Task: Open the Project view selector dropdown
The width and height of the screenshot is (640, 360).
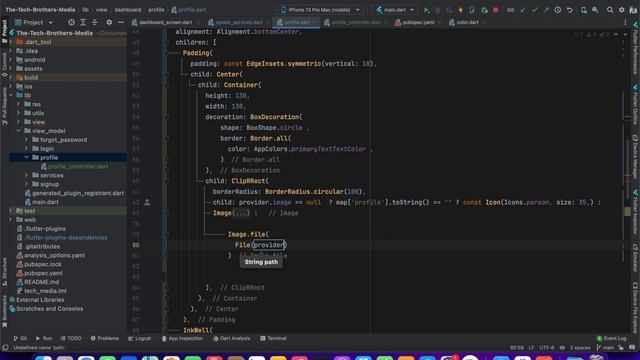Action: coord(34,22)
